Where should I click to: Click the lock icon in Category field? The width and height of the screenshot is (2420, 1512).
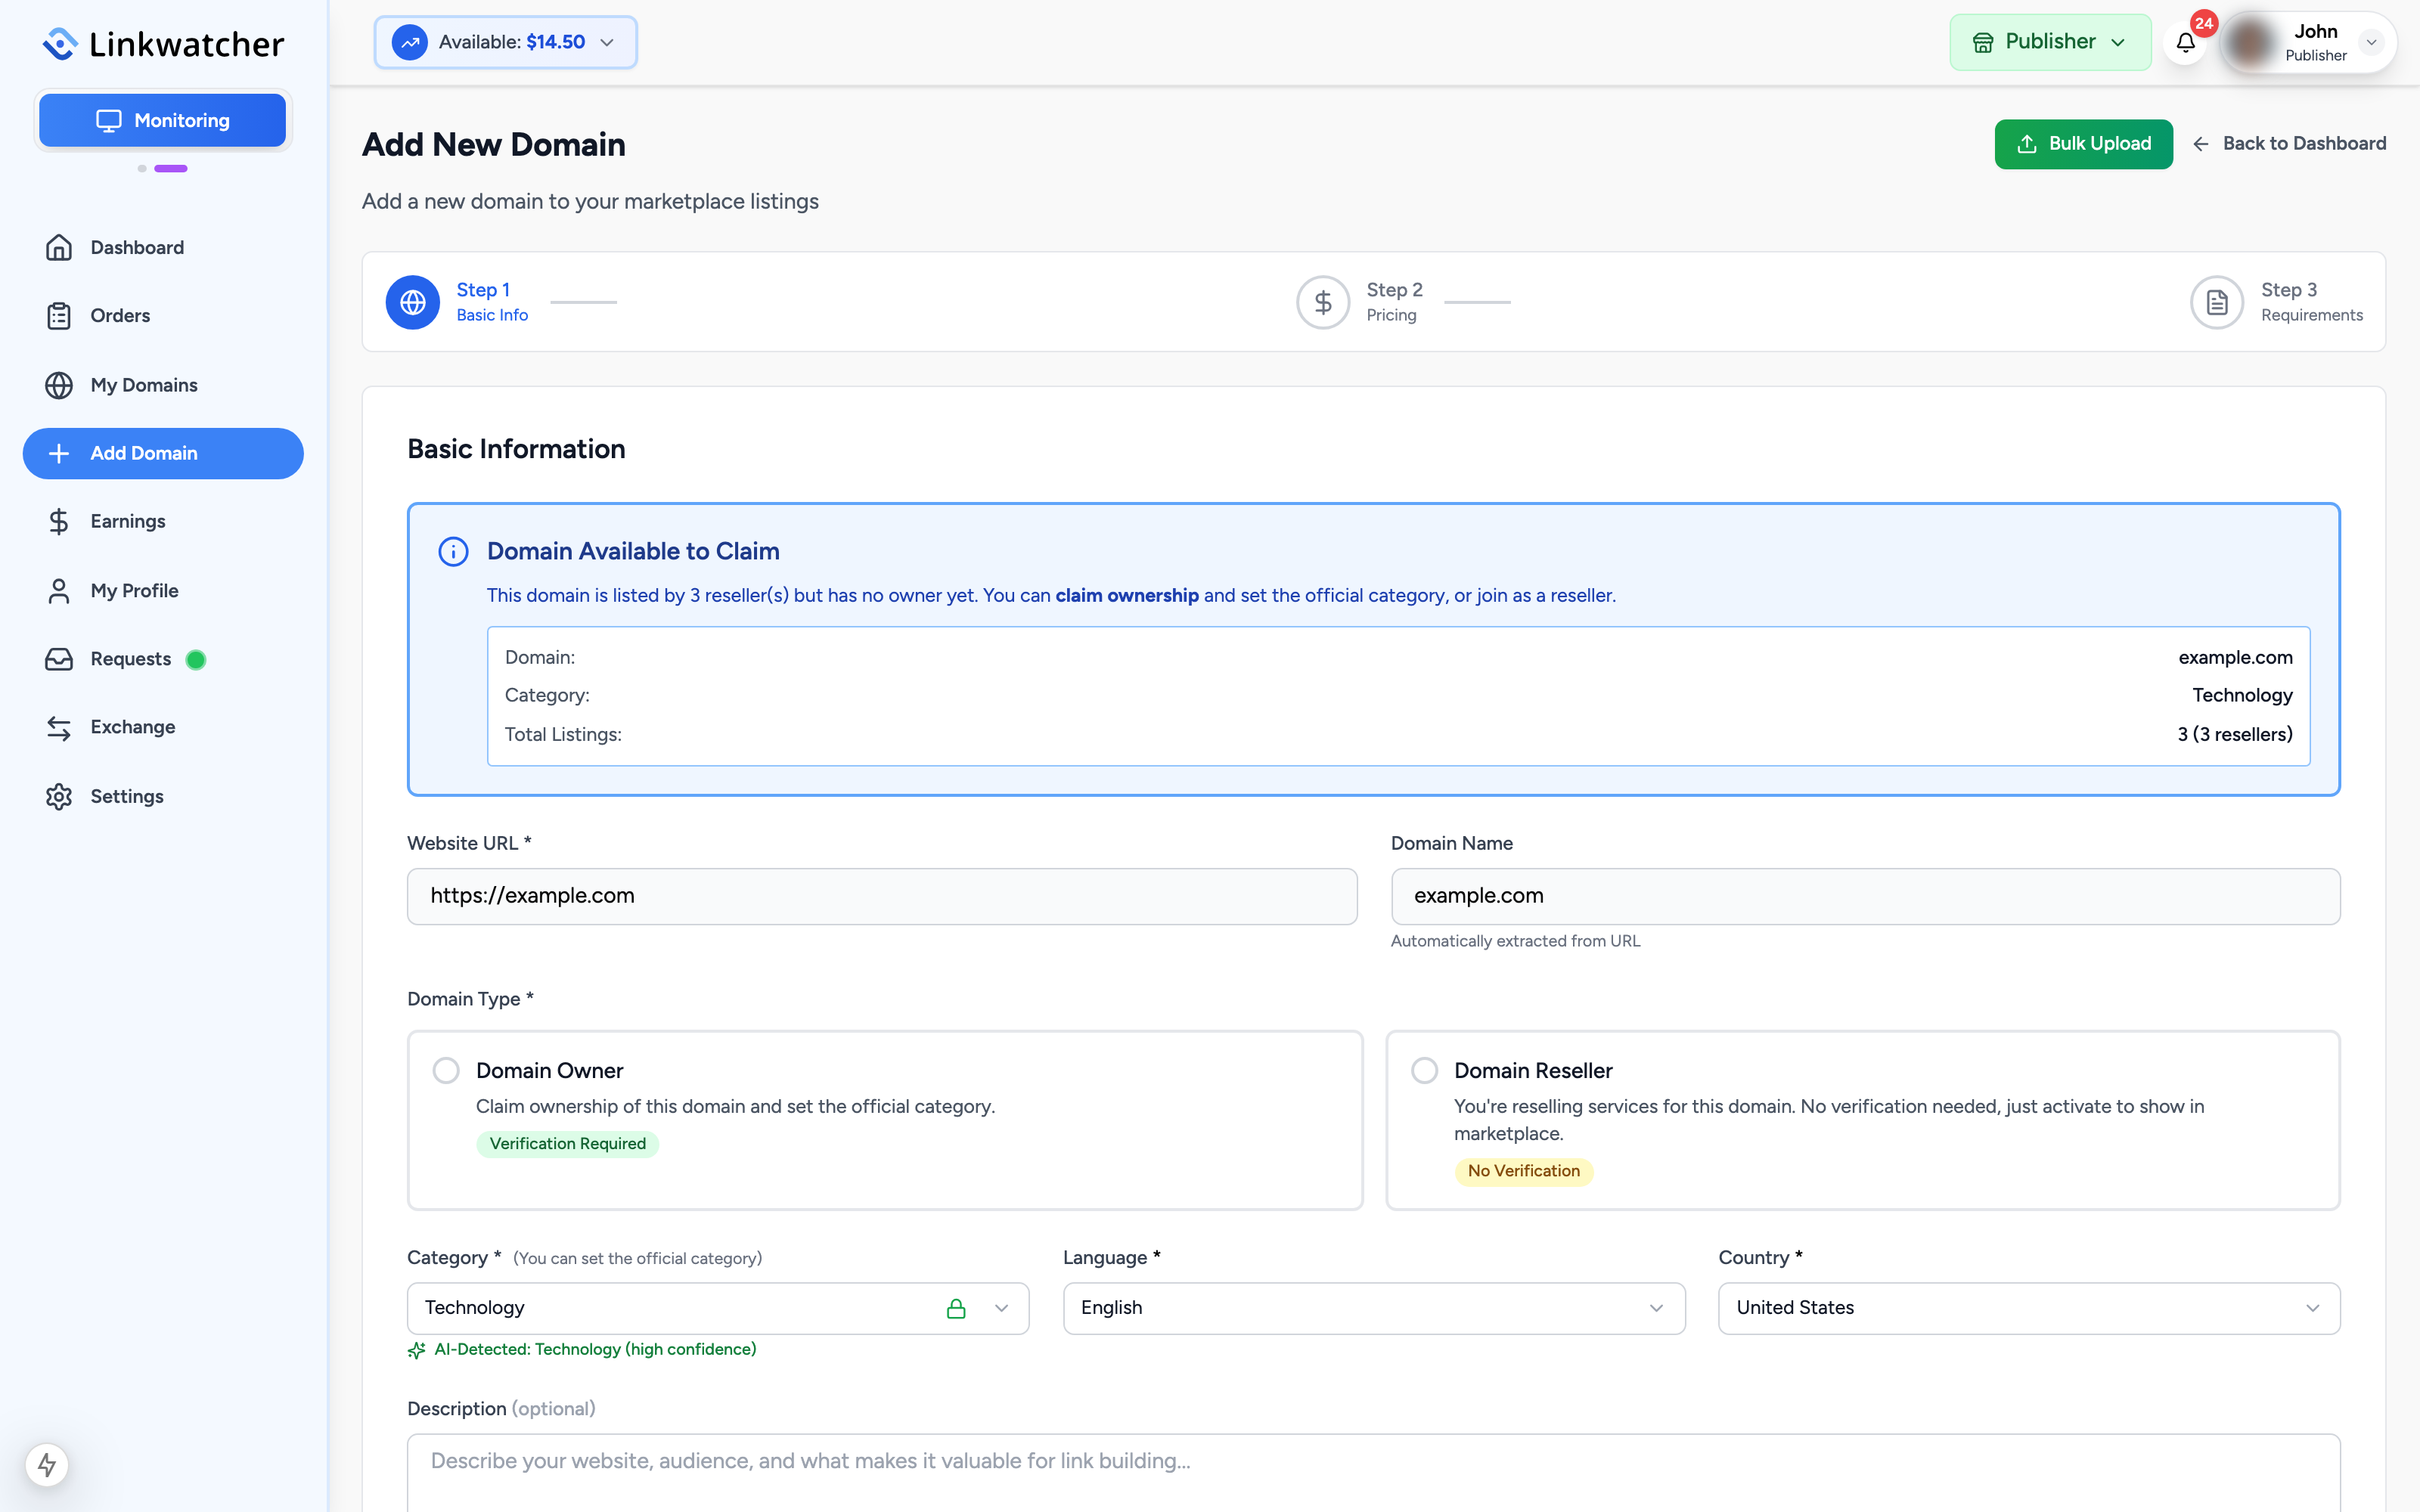tap(956, 1308)
